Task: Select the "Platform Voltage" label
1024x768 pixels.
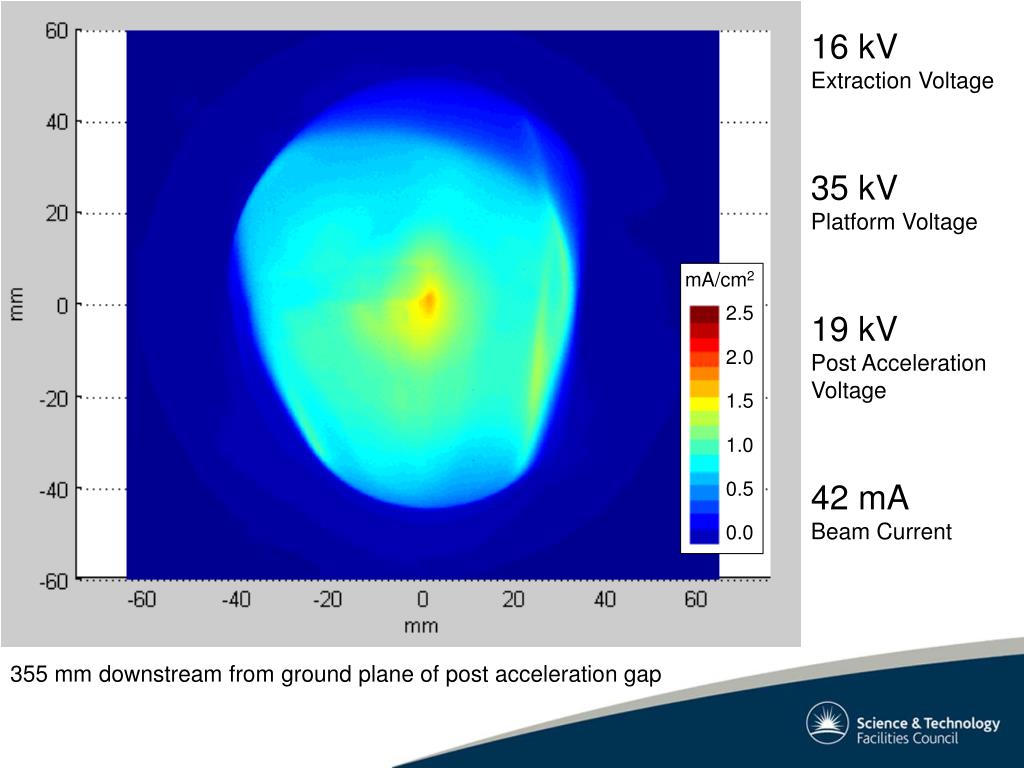Action: [x=894, y=222]
